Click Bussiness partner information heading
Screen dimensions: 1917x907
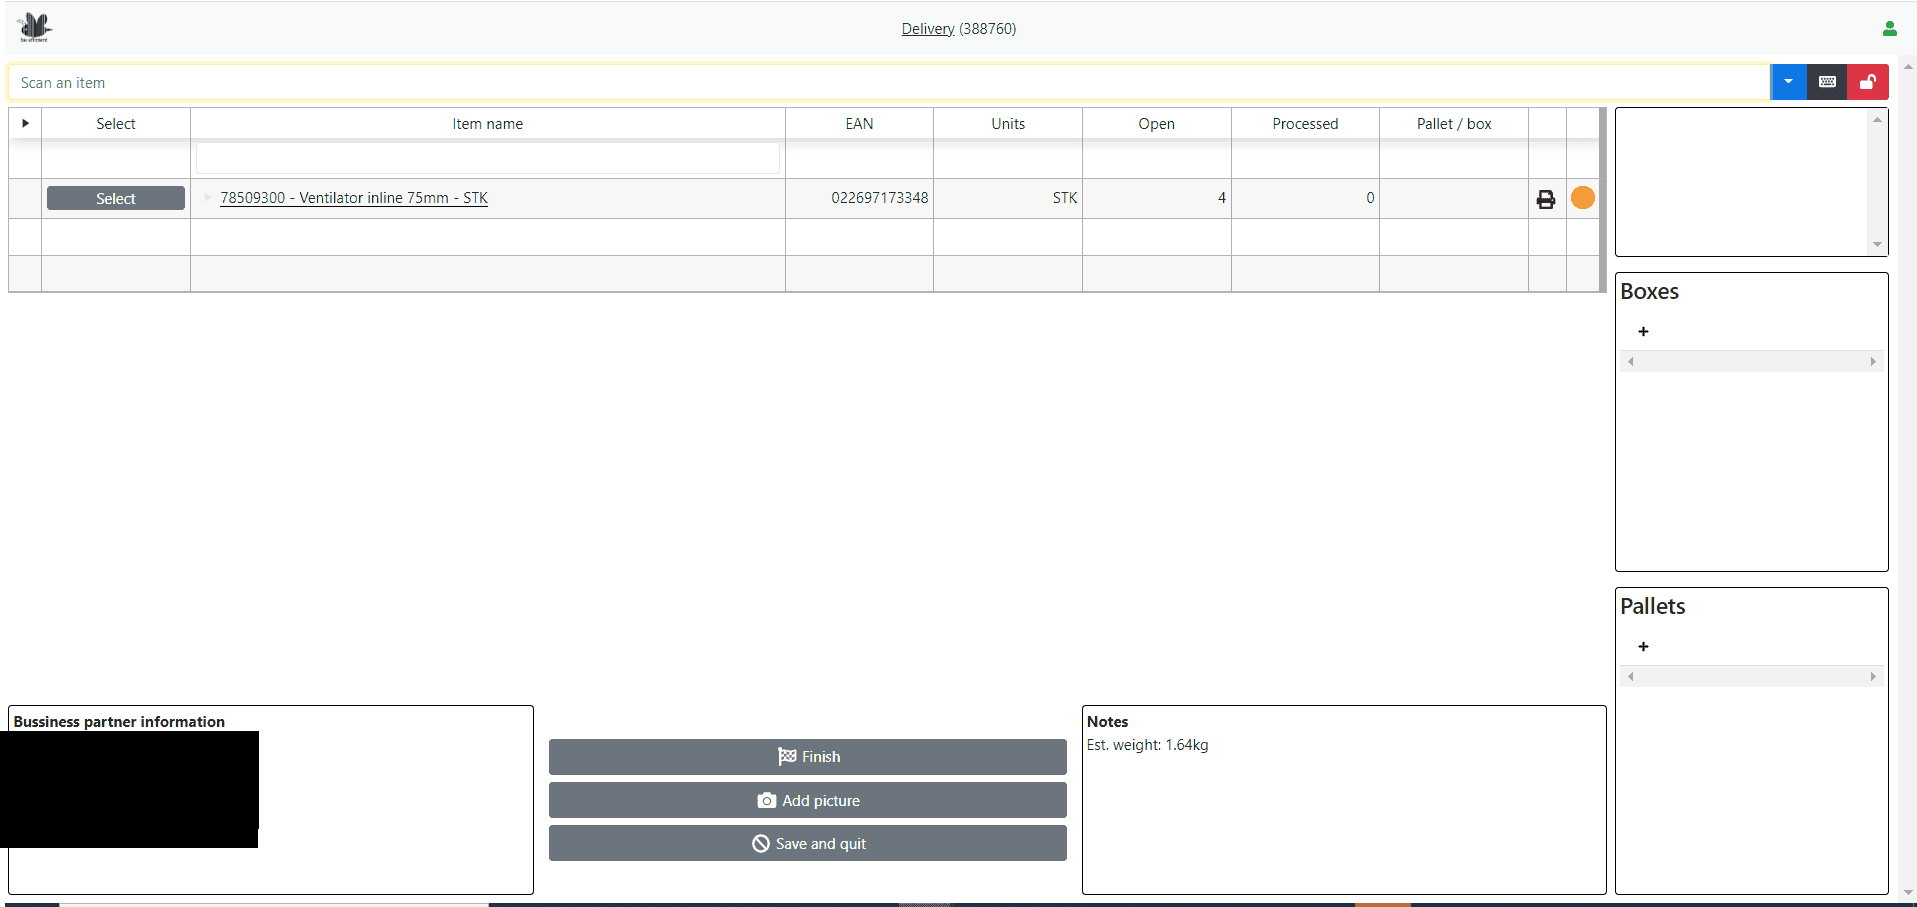119,722
